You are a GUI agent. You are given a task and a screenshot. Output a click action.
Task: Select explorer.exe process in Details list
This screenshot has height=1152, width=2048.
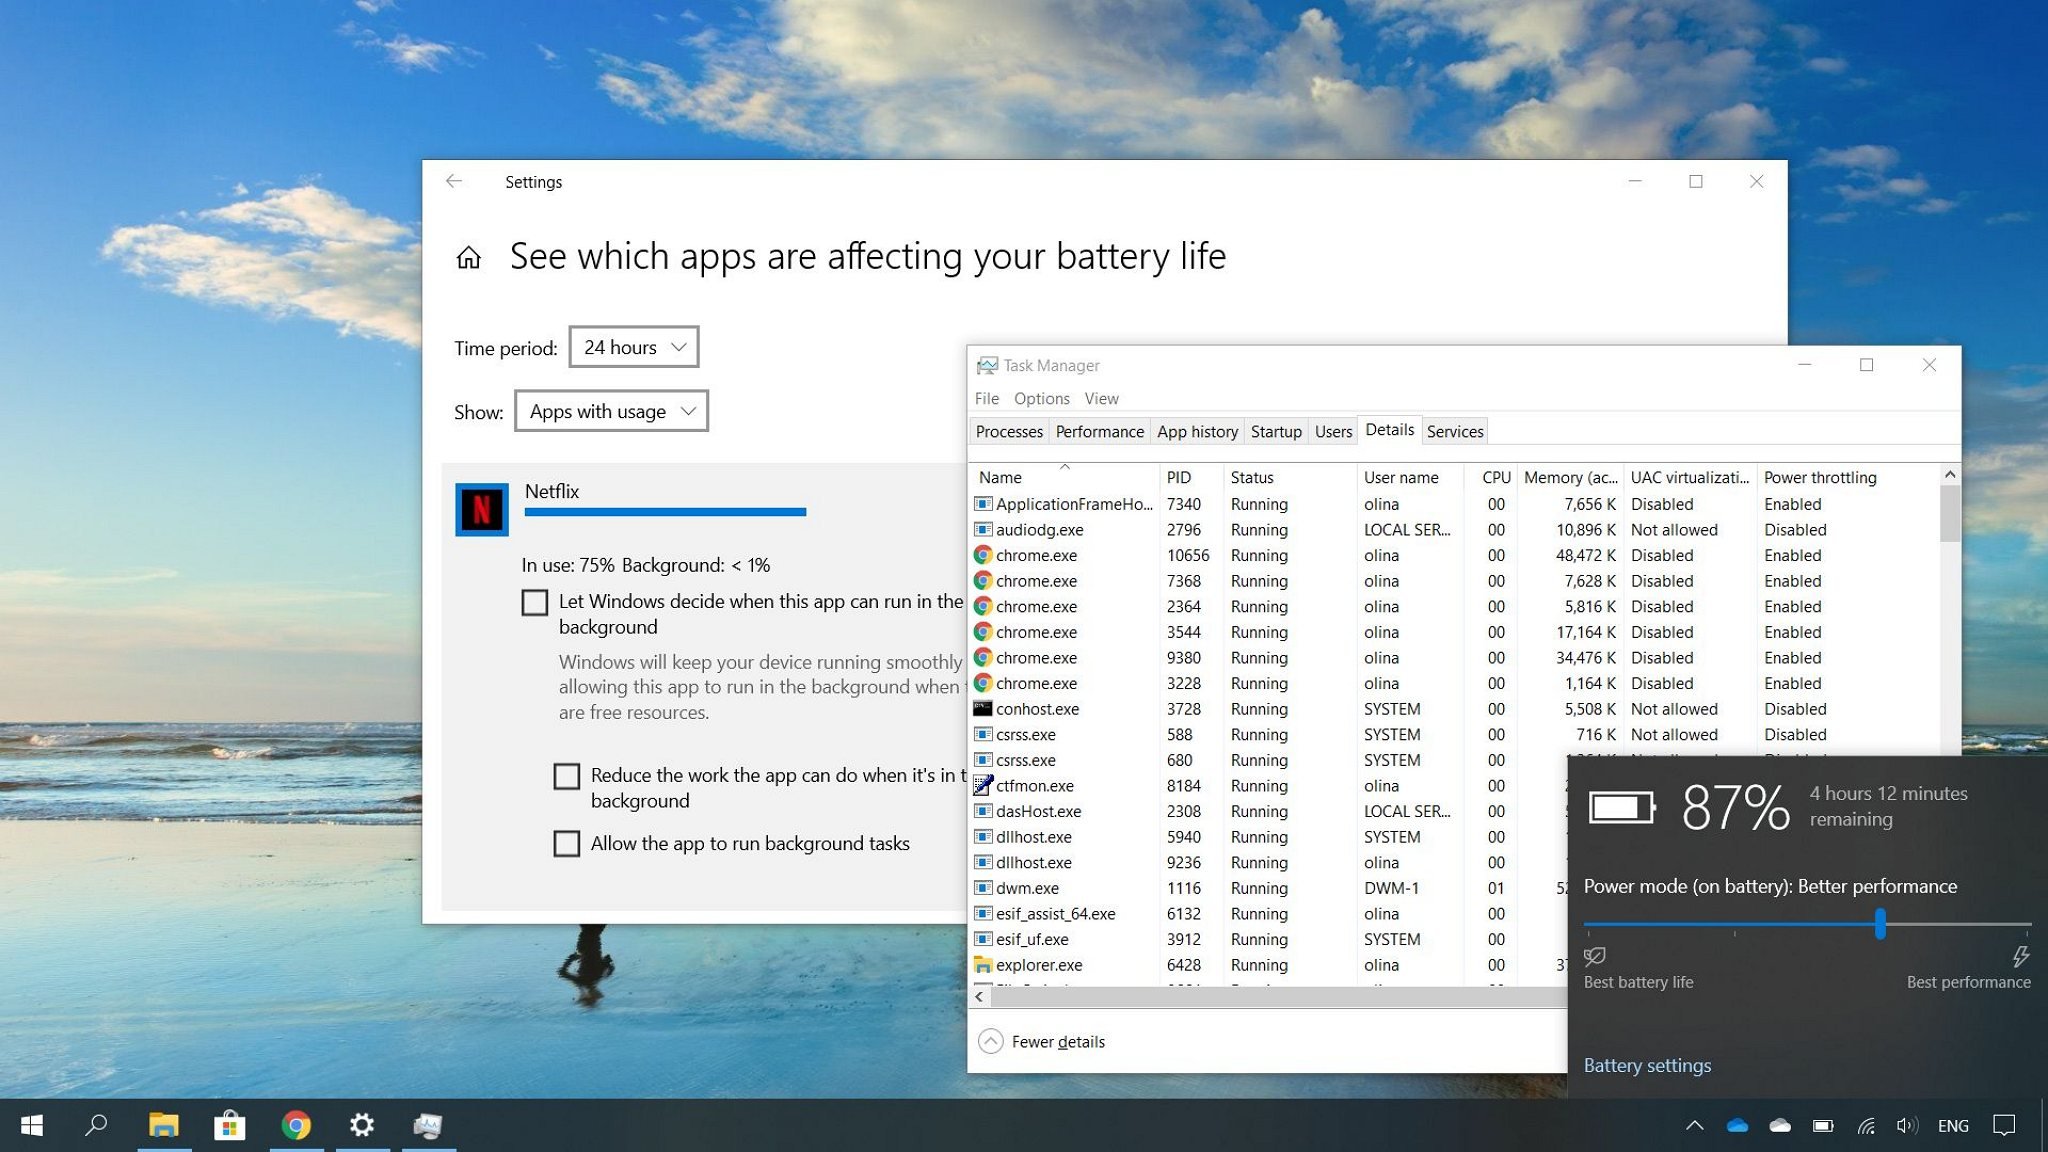pos(1038,965)
